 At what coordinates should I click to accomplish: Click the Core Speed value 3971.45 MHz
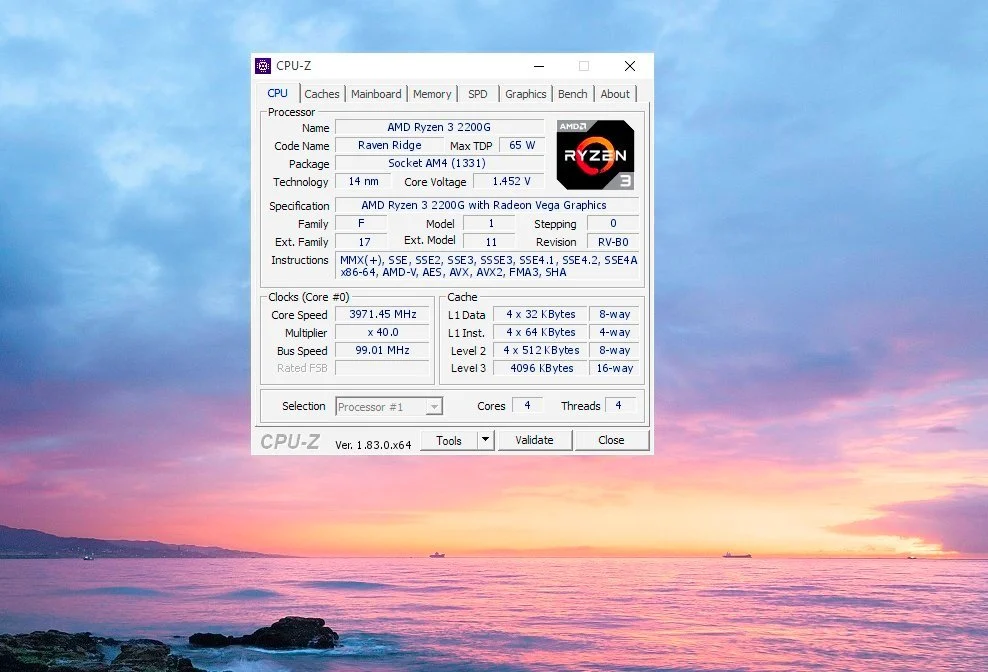382,314
